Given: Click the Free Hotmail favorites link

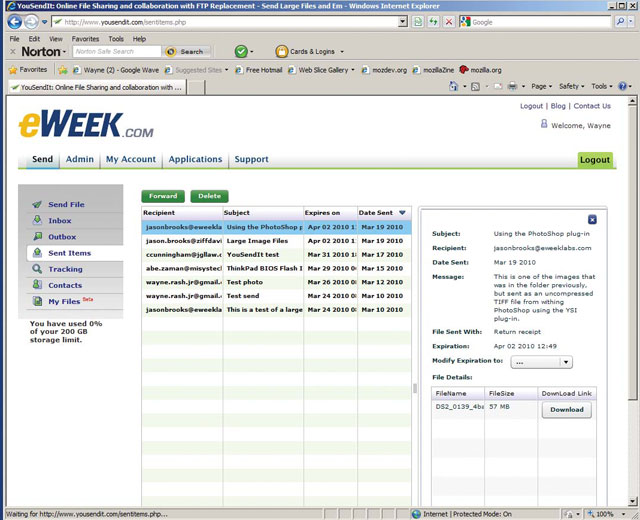Looking at the screenshot, I should click(x=259, y=70).
